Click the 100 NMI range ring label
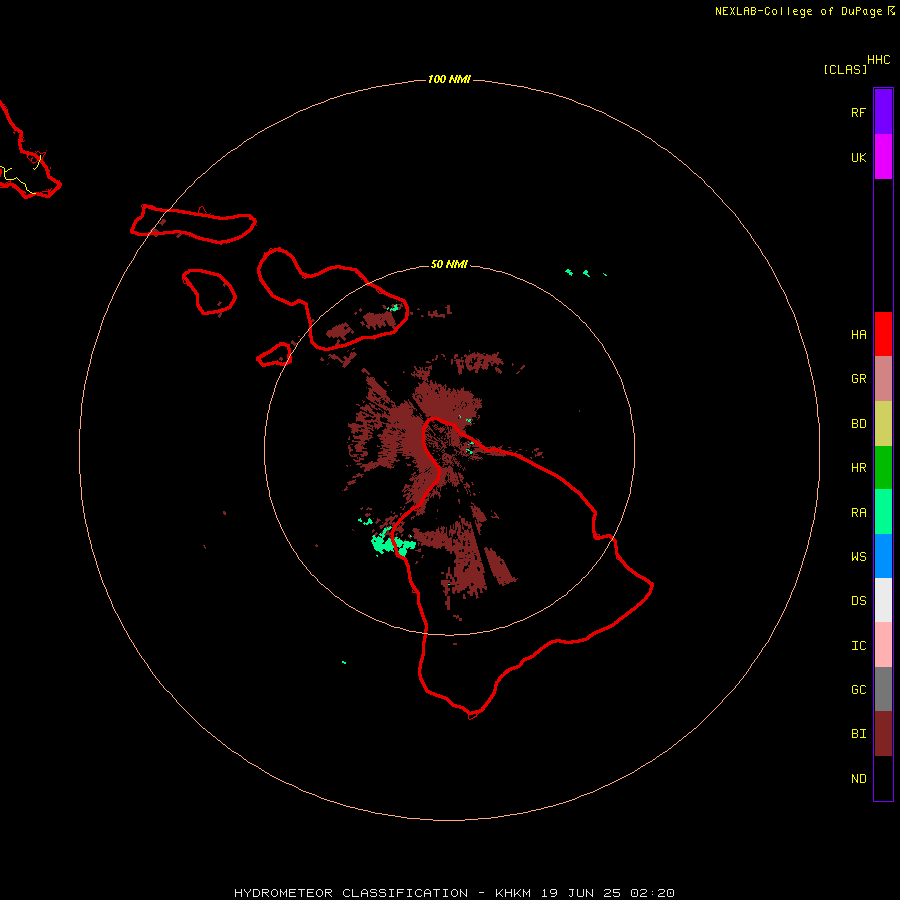 (449, 79)
